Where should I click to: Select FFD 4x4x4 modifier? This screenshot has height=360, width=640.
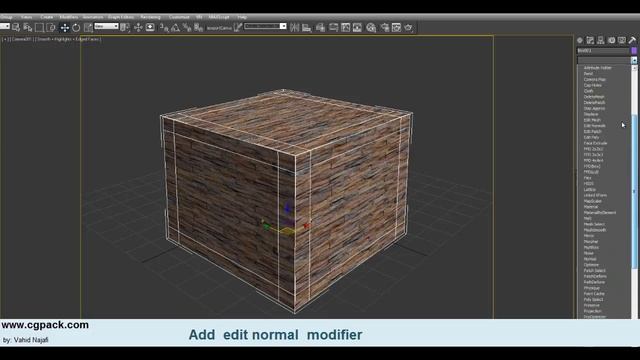593,160
